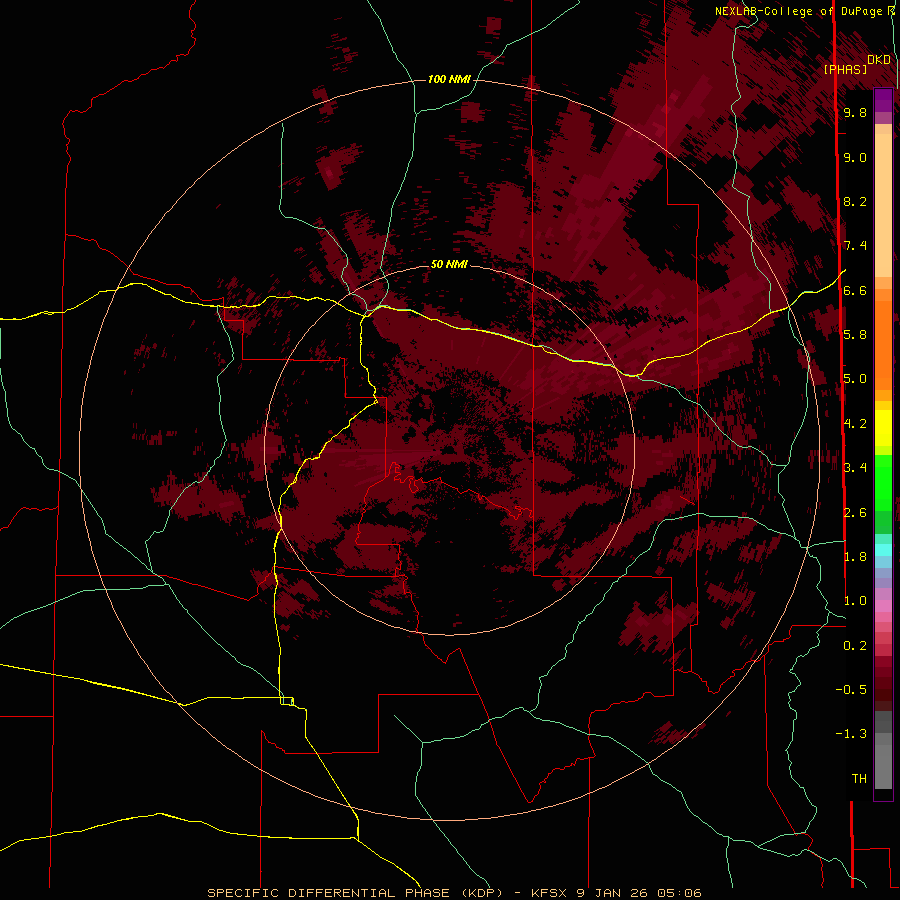
Task: Select the 3.4 value on color scale
Action: pyautogui.click(x=855, y=468)
